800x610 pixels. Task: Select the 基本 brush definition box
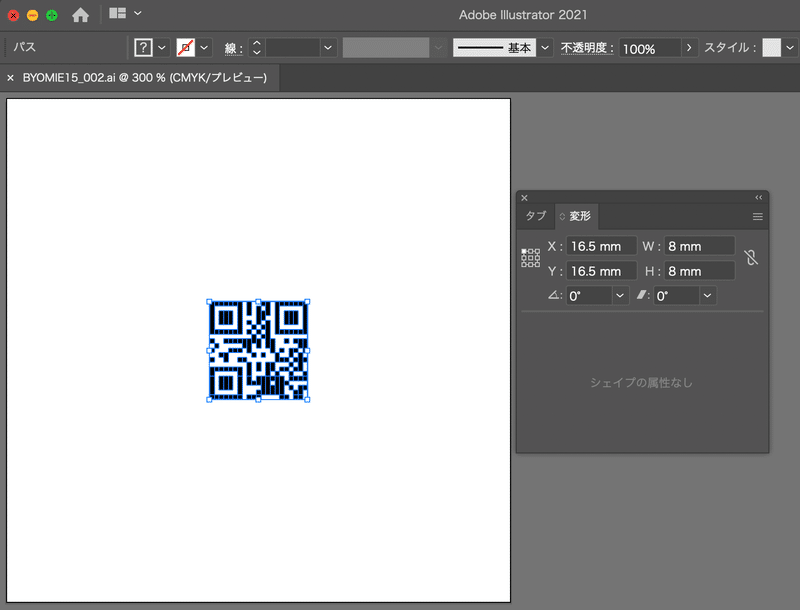coord(494,48)
